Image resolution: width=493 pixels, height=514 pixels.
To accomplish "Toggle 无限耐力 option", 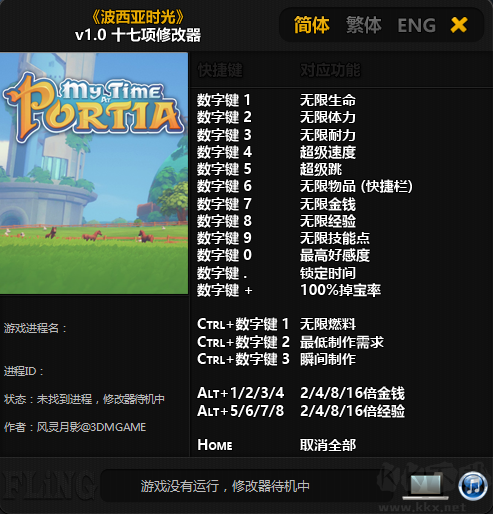I will pos(328,135).
